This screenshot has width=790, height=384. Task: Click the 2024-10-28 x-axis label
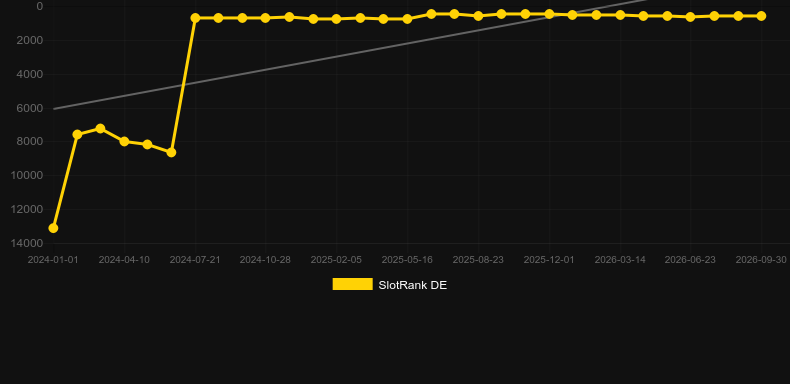tap(265, 260)
